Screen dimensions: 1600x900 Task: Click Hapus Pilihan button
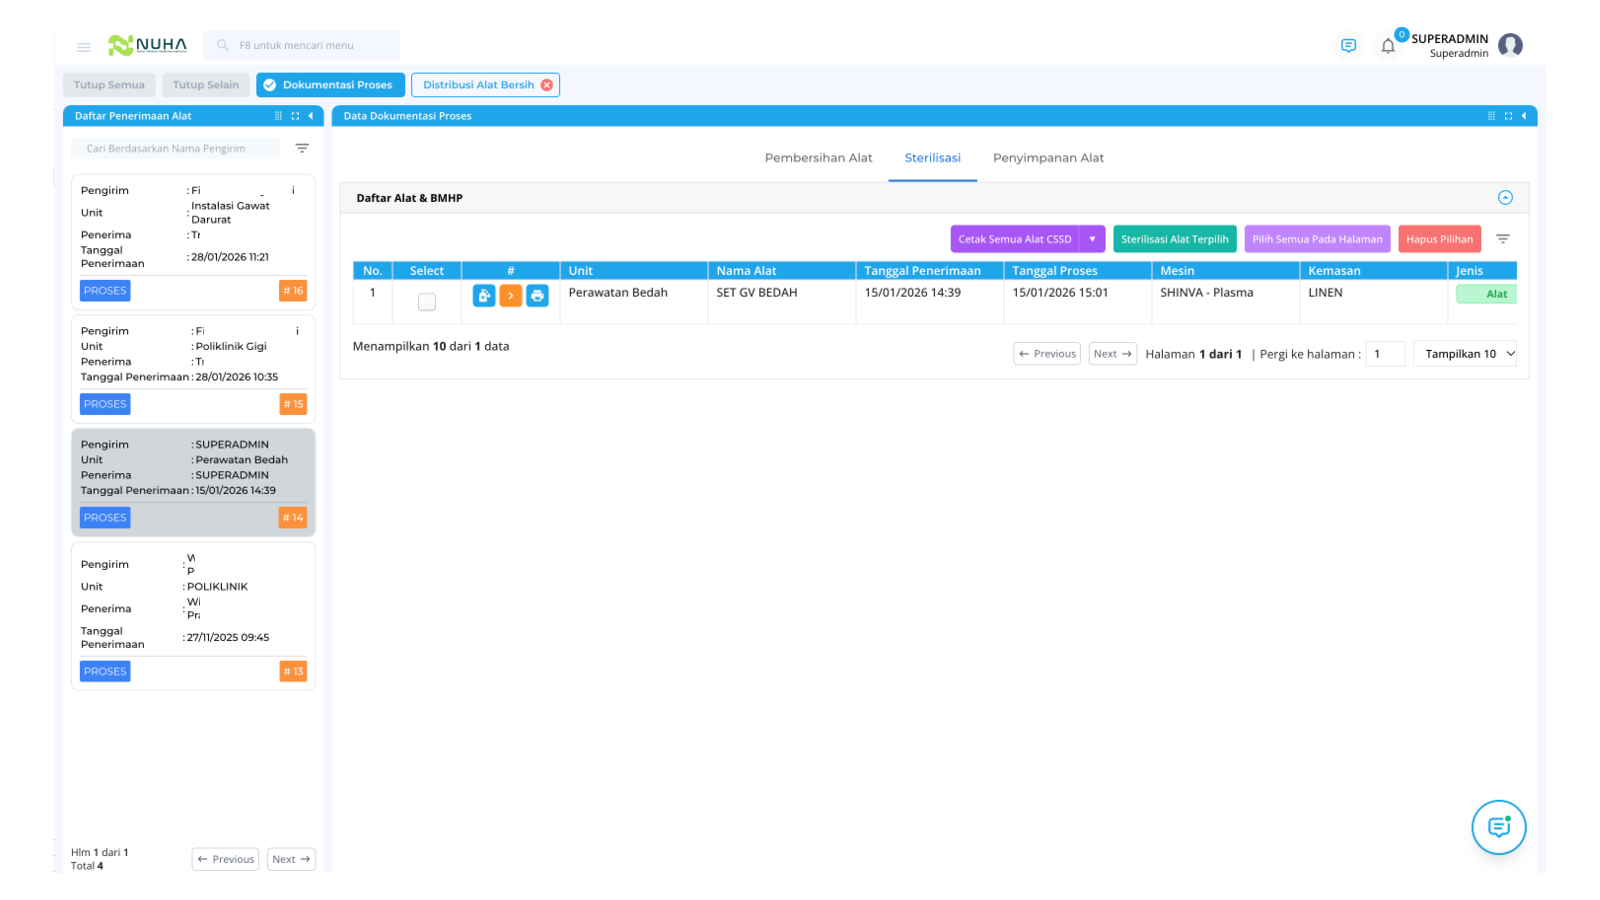coord(1439,239)
